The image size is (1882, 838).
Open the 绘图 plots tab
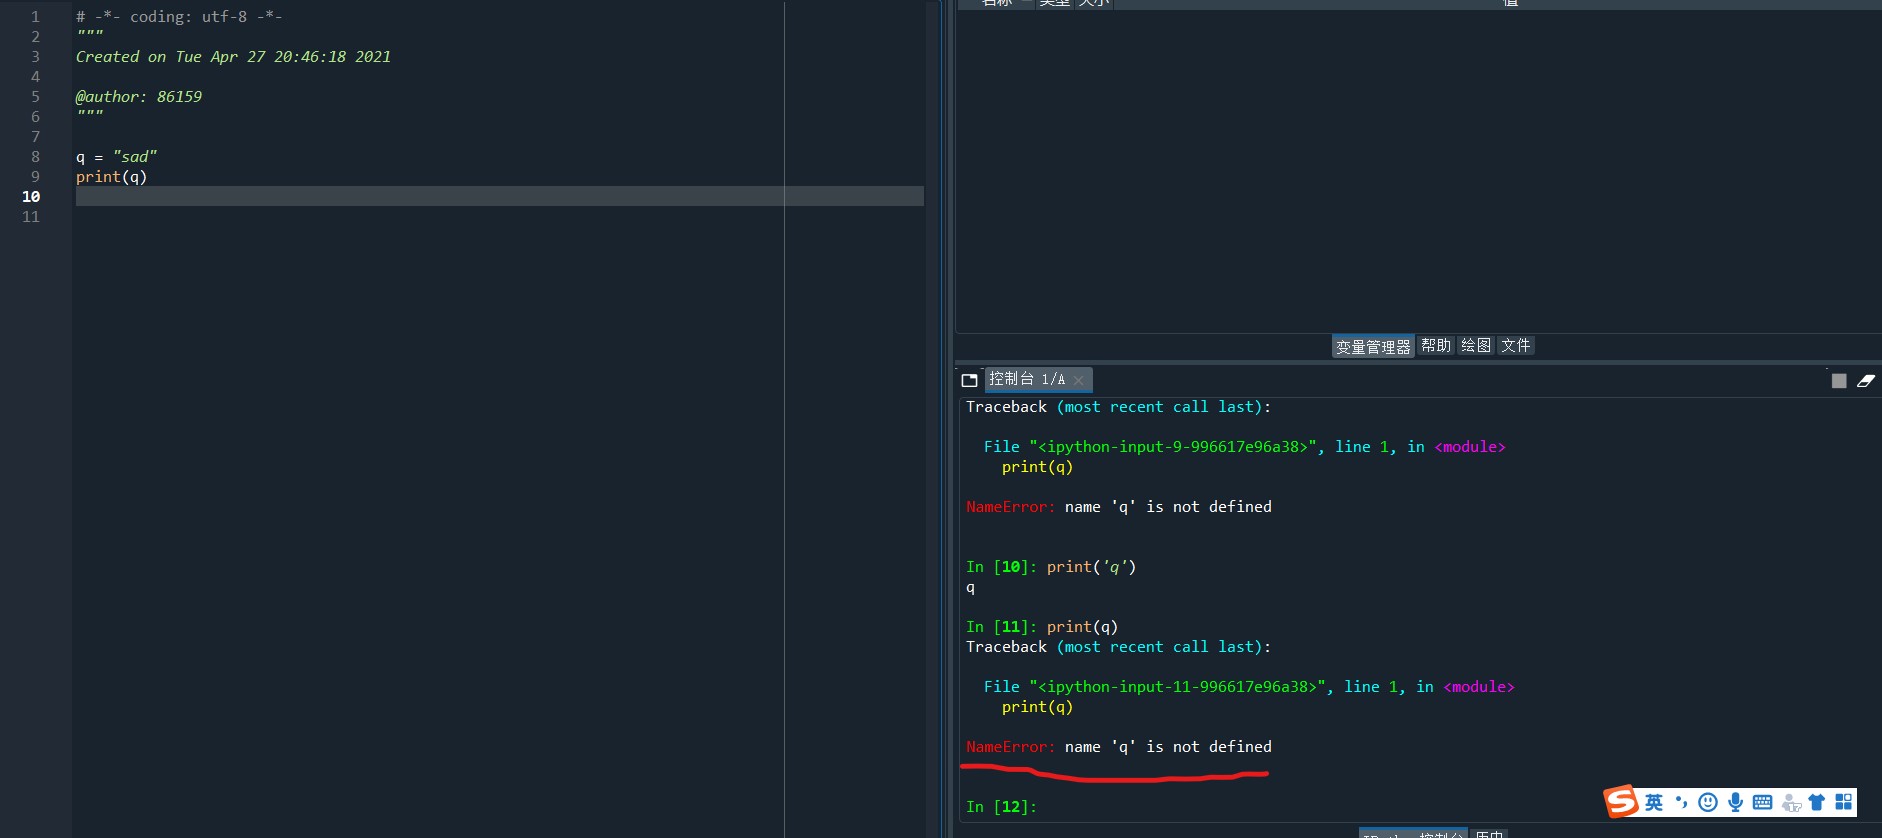[1476, 345]
